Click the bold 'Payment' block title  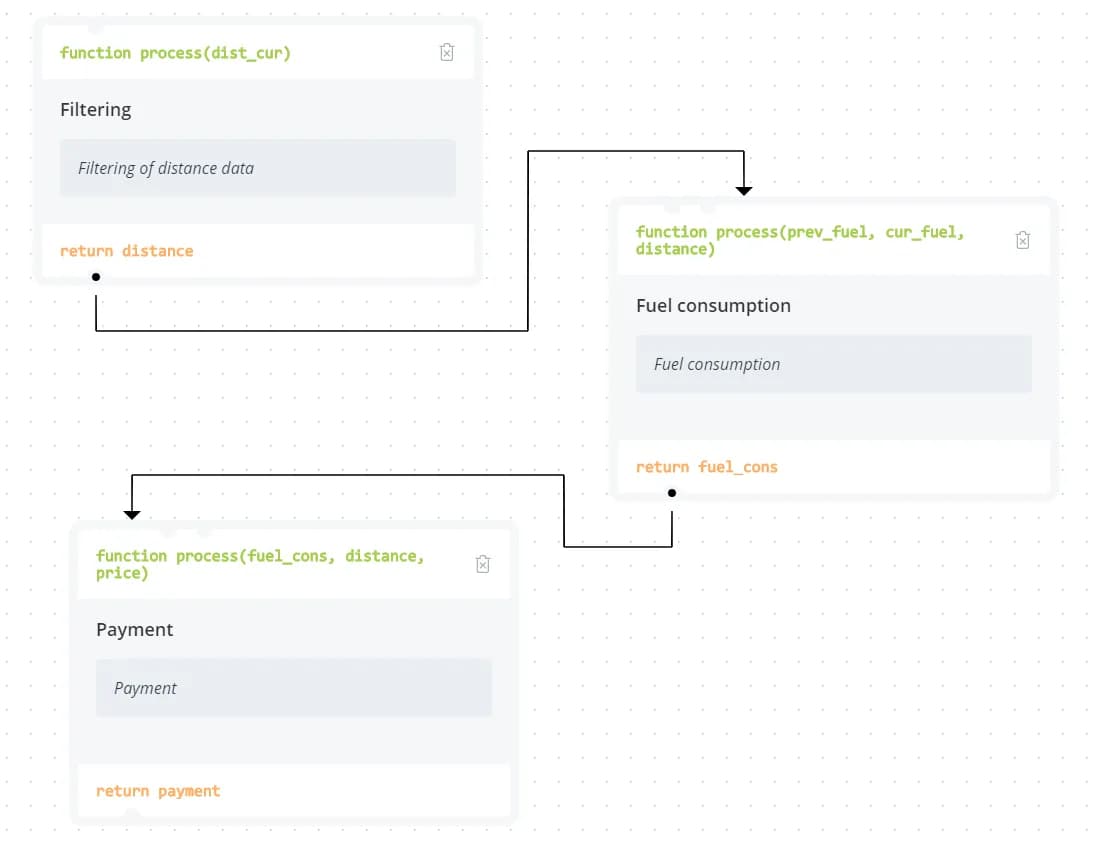click(135, 630)
